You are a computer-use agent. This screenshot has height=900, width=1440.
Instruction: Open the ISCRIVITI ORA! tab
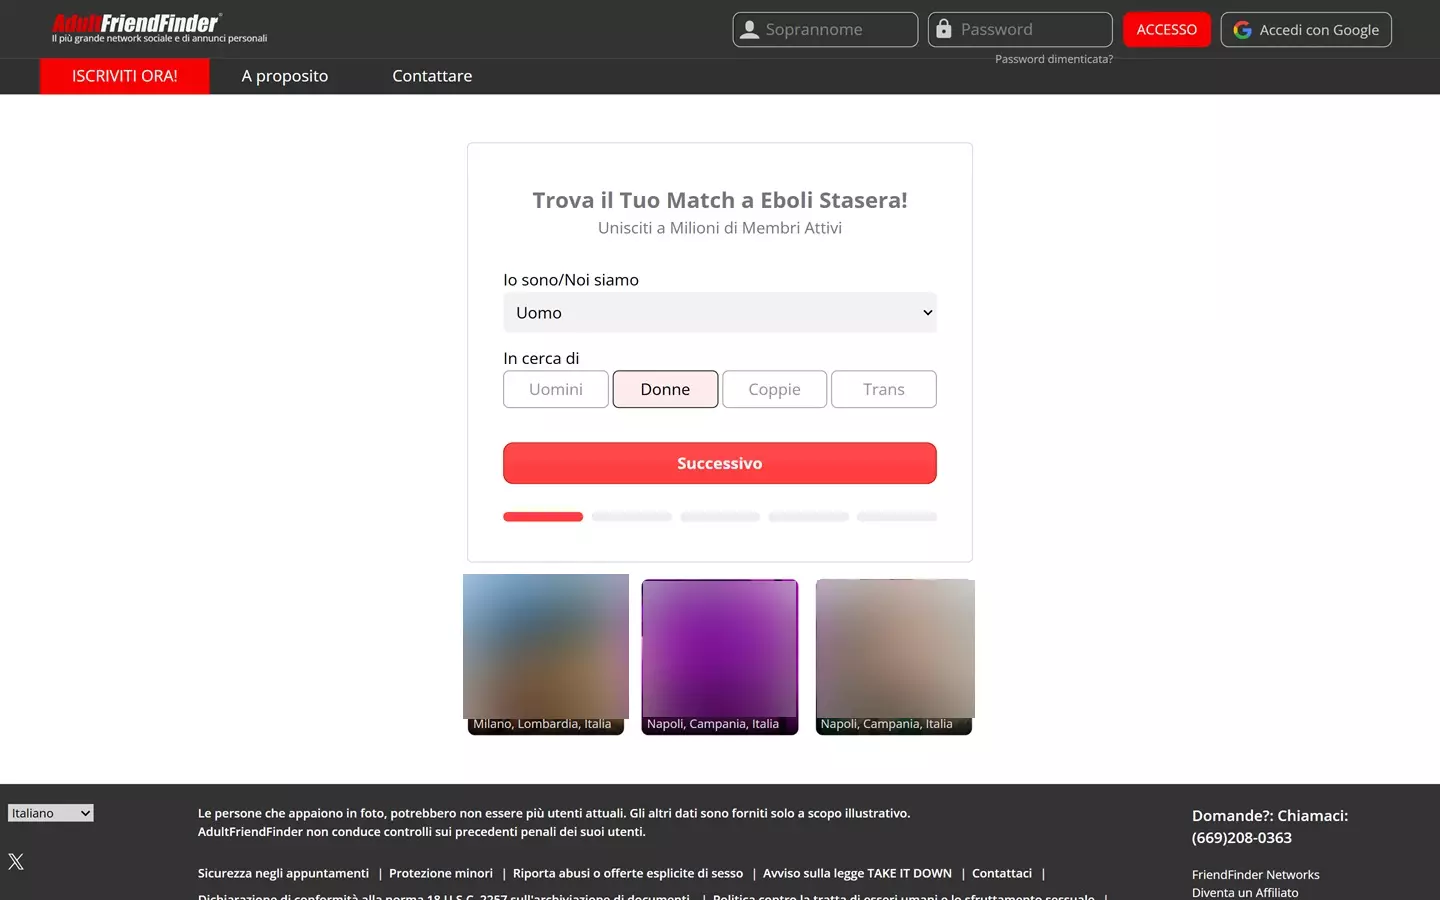click(125, 76)
